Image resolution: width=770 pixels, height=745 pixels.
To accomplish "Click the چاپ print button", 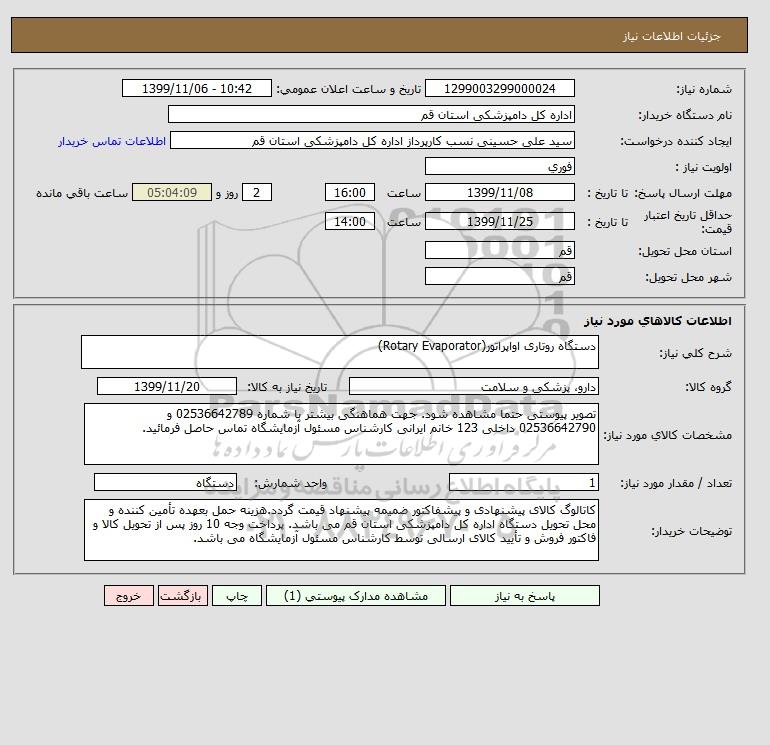I will pyautogui.click(x=237, y=596).
